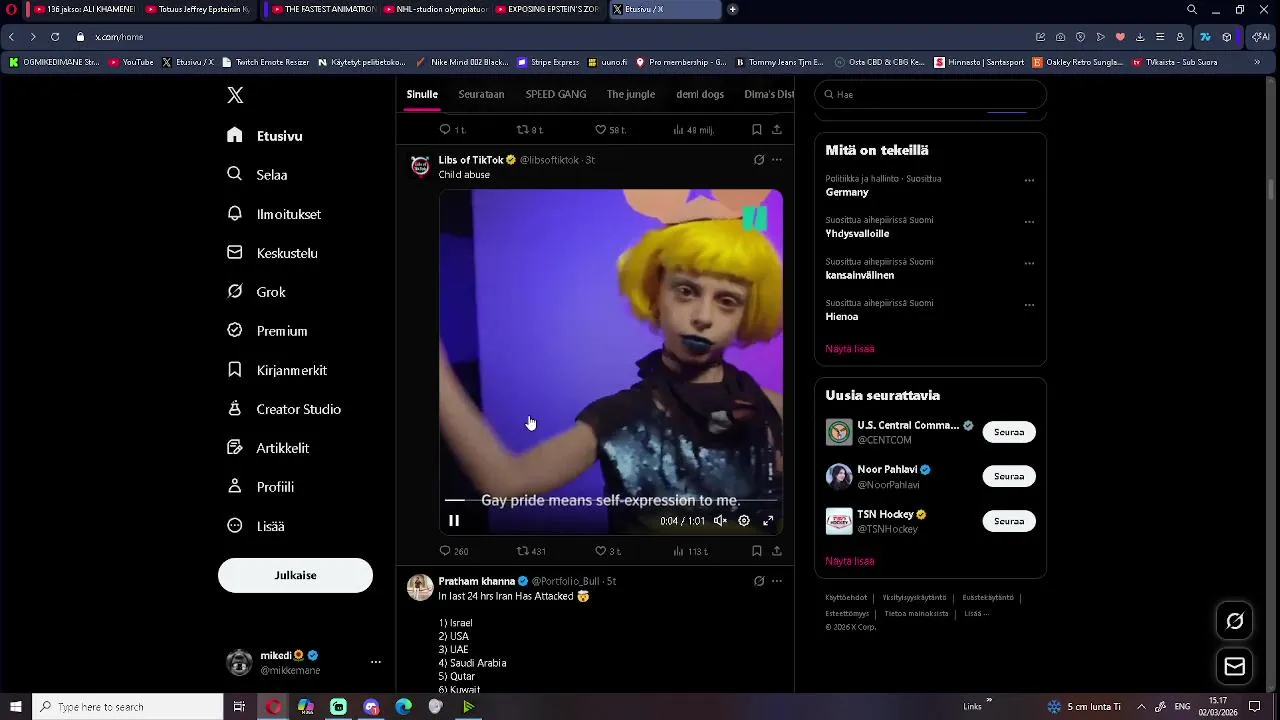Repost the top post with 8 t.

[x=530, y=130]
